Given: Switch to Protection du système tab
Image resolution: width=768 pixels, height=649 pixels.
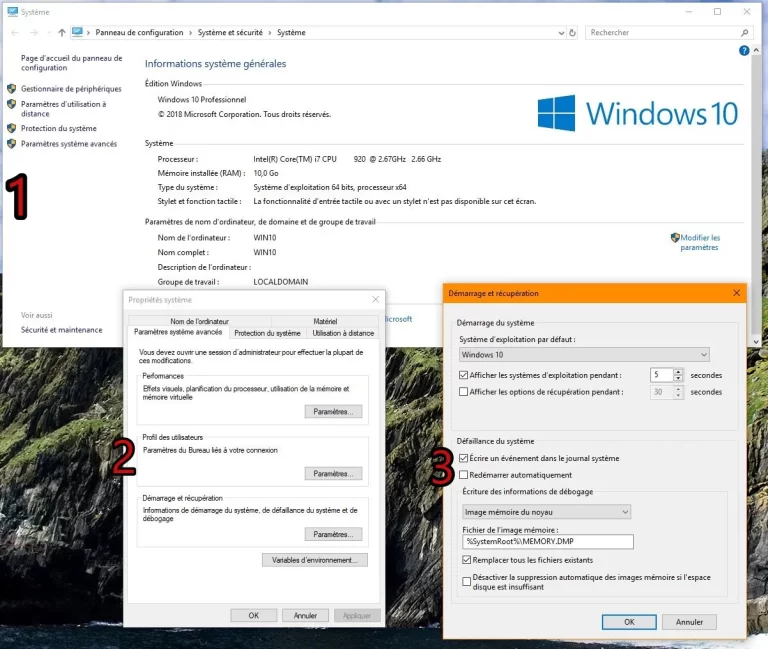Looking at the screenshot, I should [267, 333].
